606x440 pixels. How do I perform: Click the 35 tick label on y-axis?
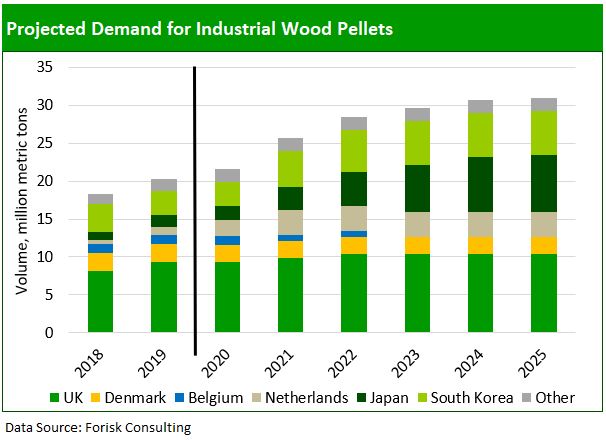(x=44, y=68)
